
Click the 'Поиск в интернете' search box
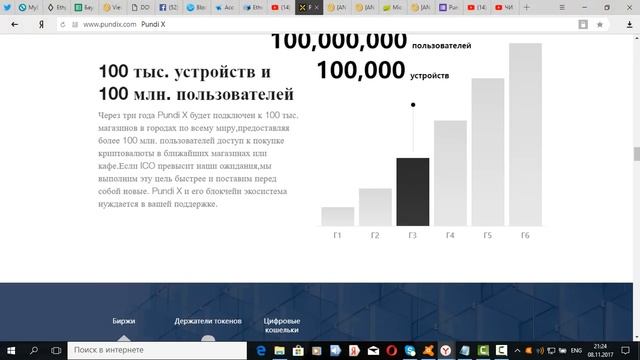[x=157, y=350]
